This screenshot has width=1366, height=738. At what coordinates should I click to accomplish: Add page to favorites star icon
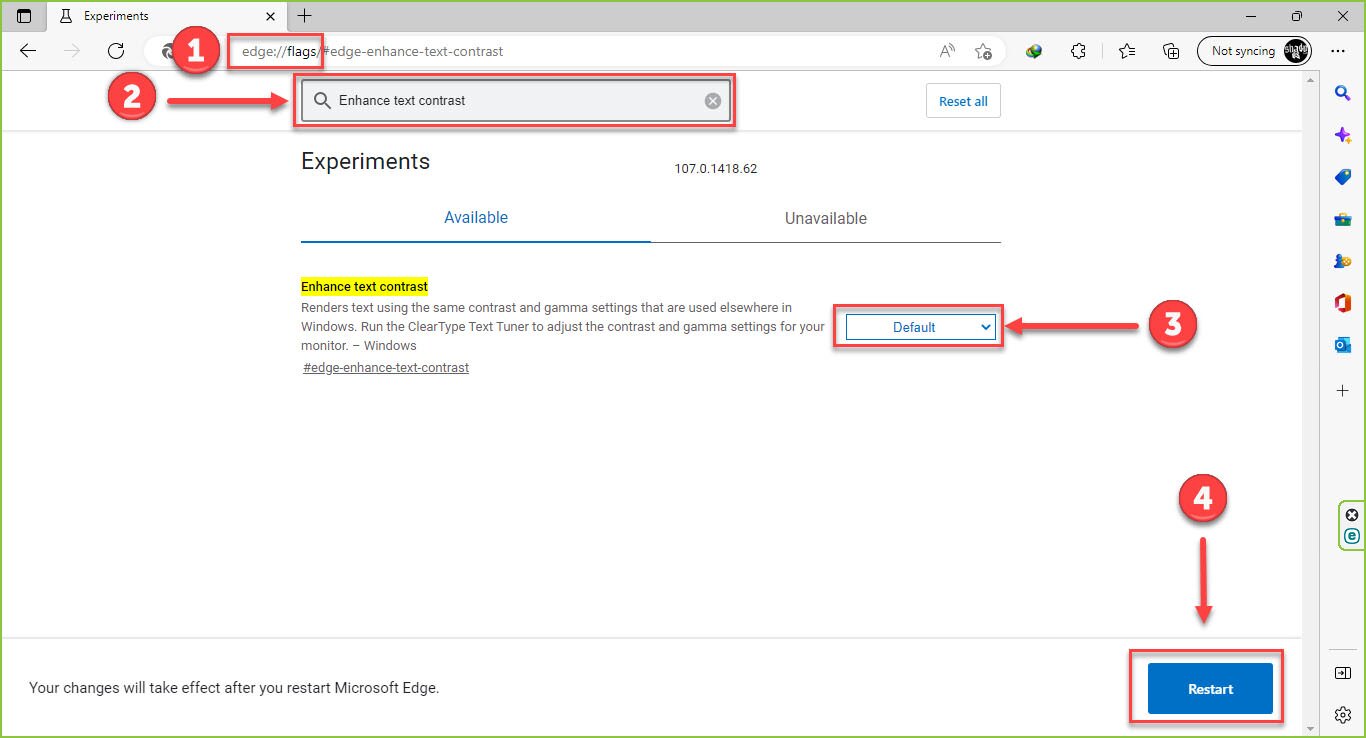(983, 51)
